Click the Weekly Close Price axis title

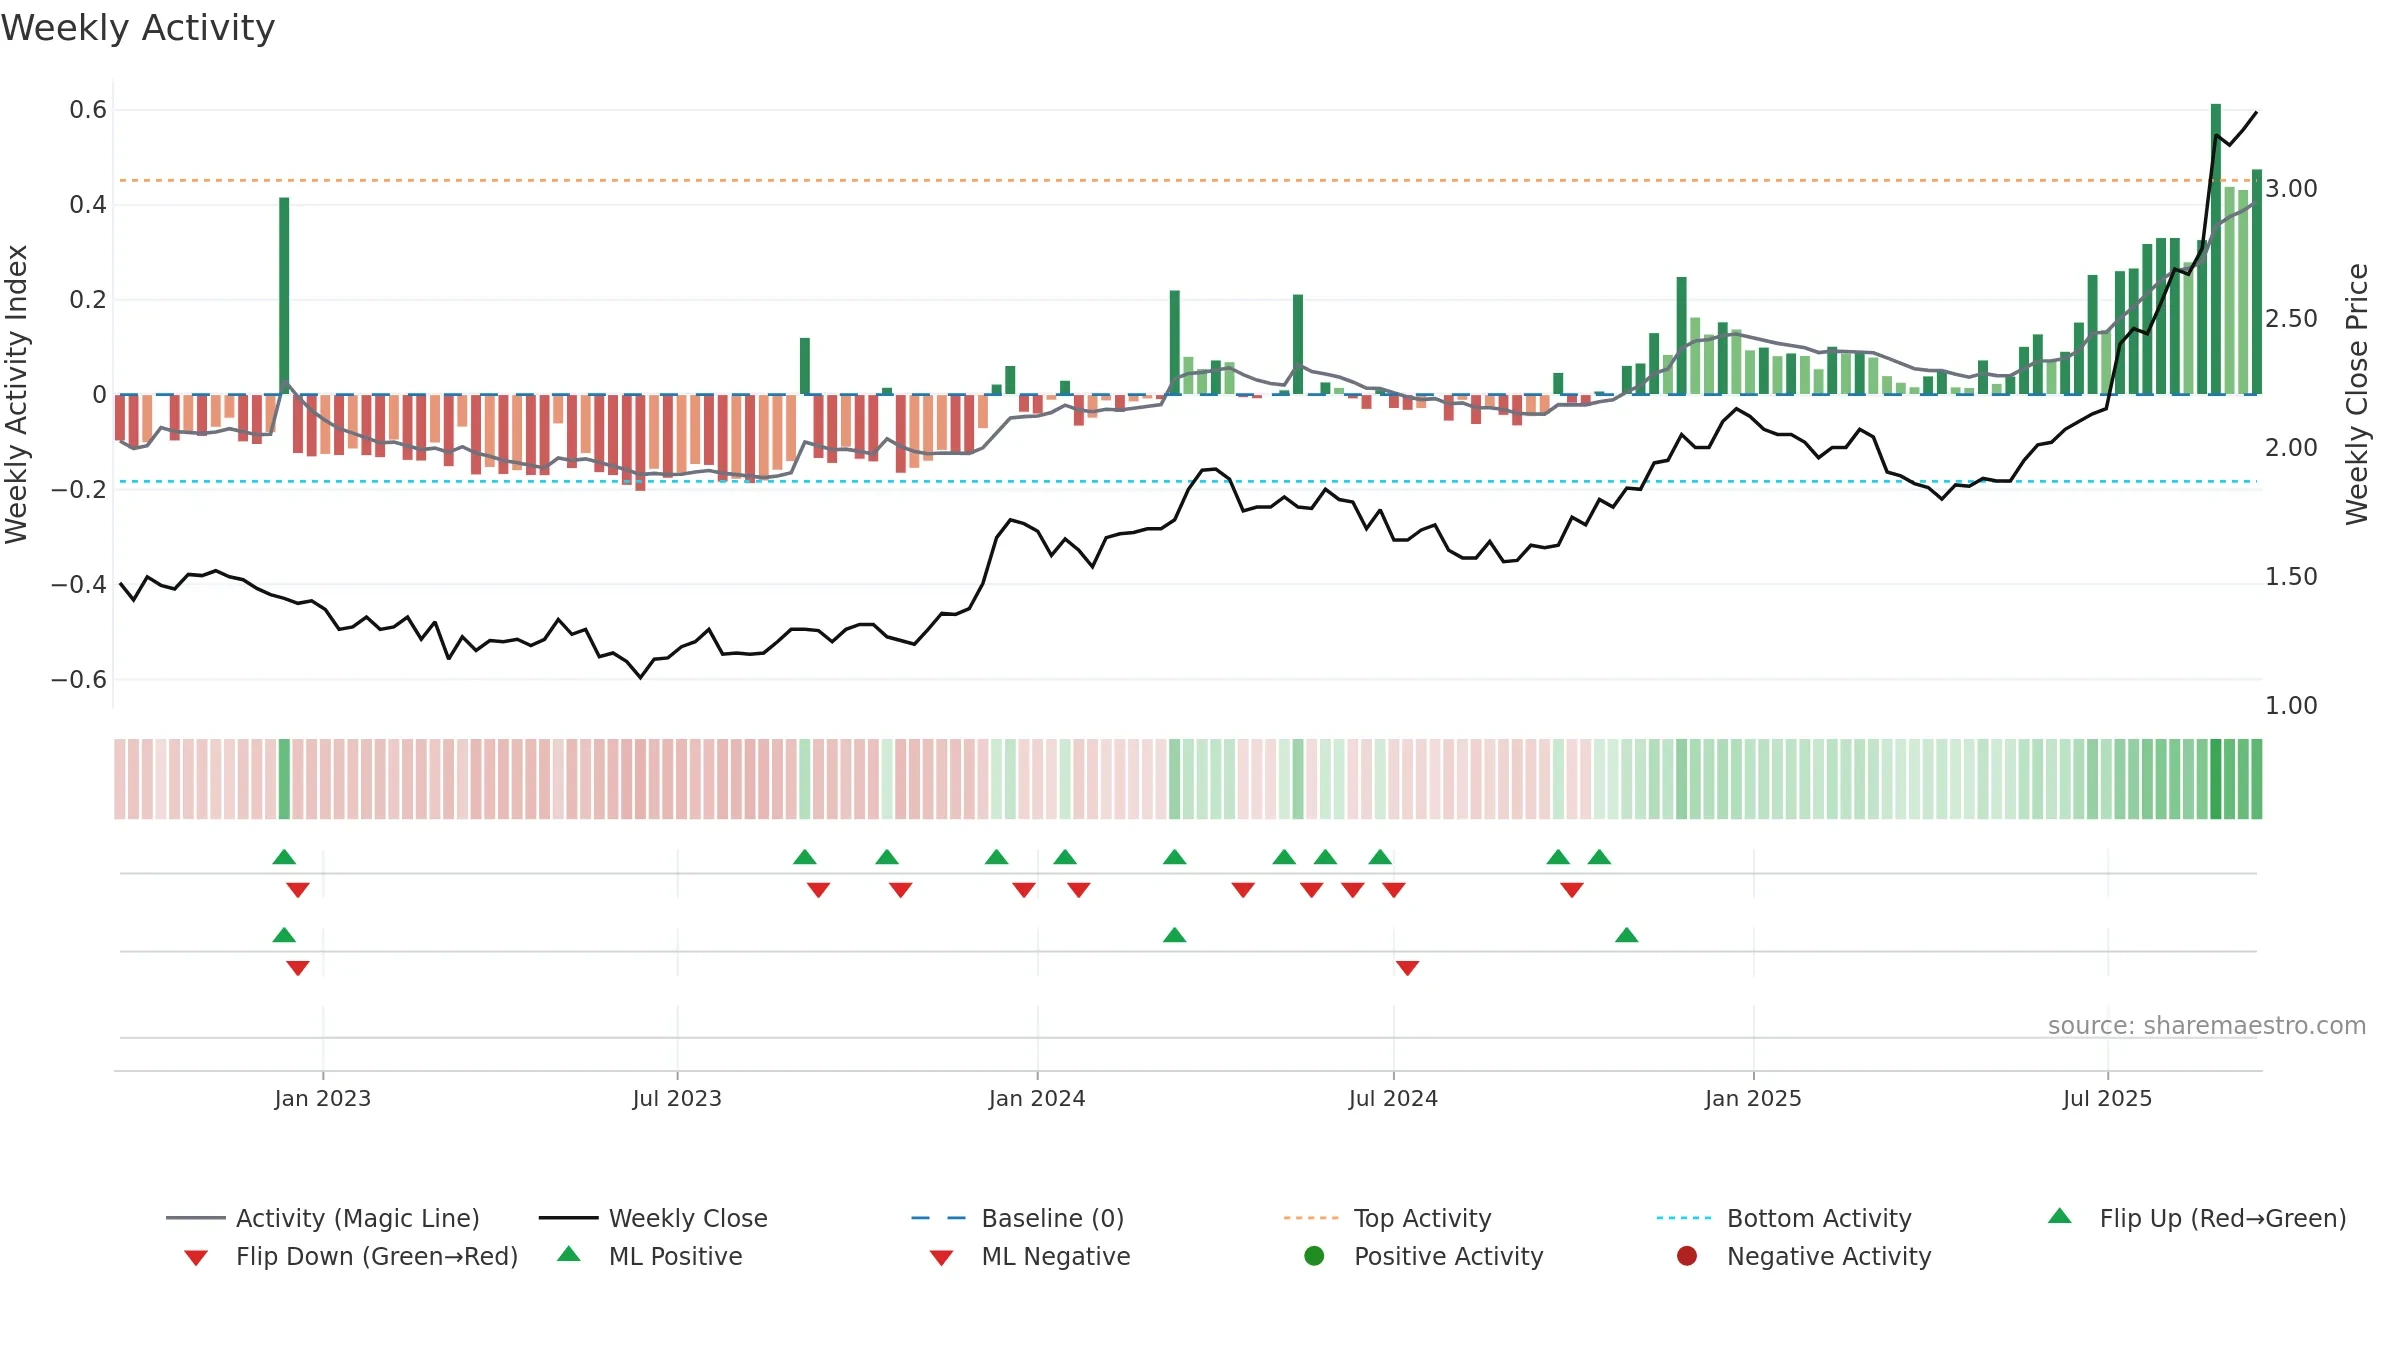coord(2357,394)
